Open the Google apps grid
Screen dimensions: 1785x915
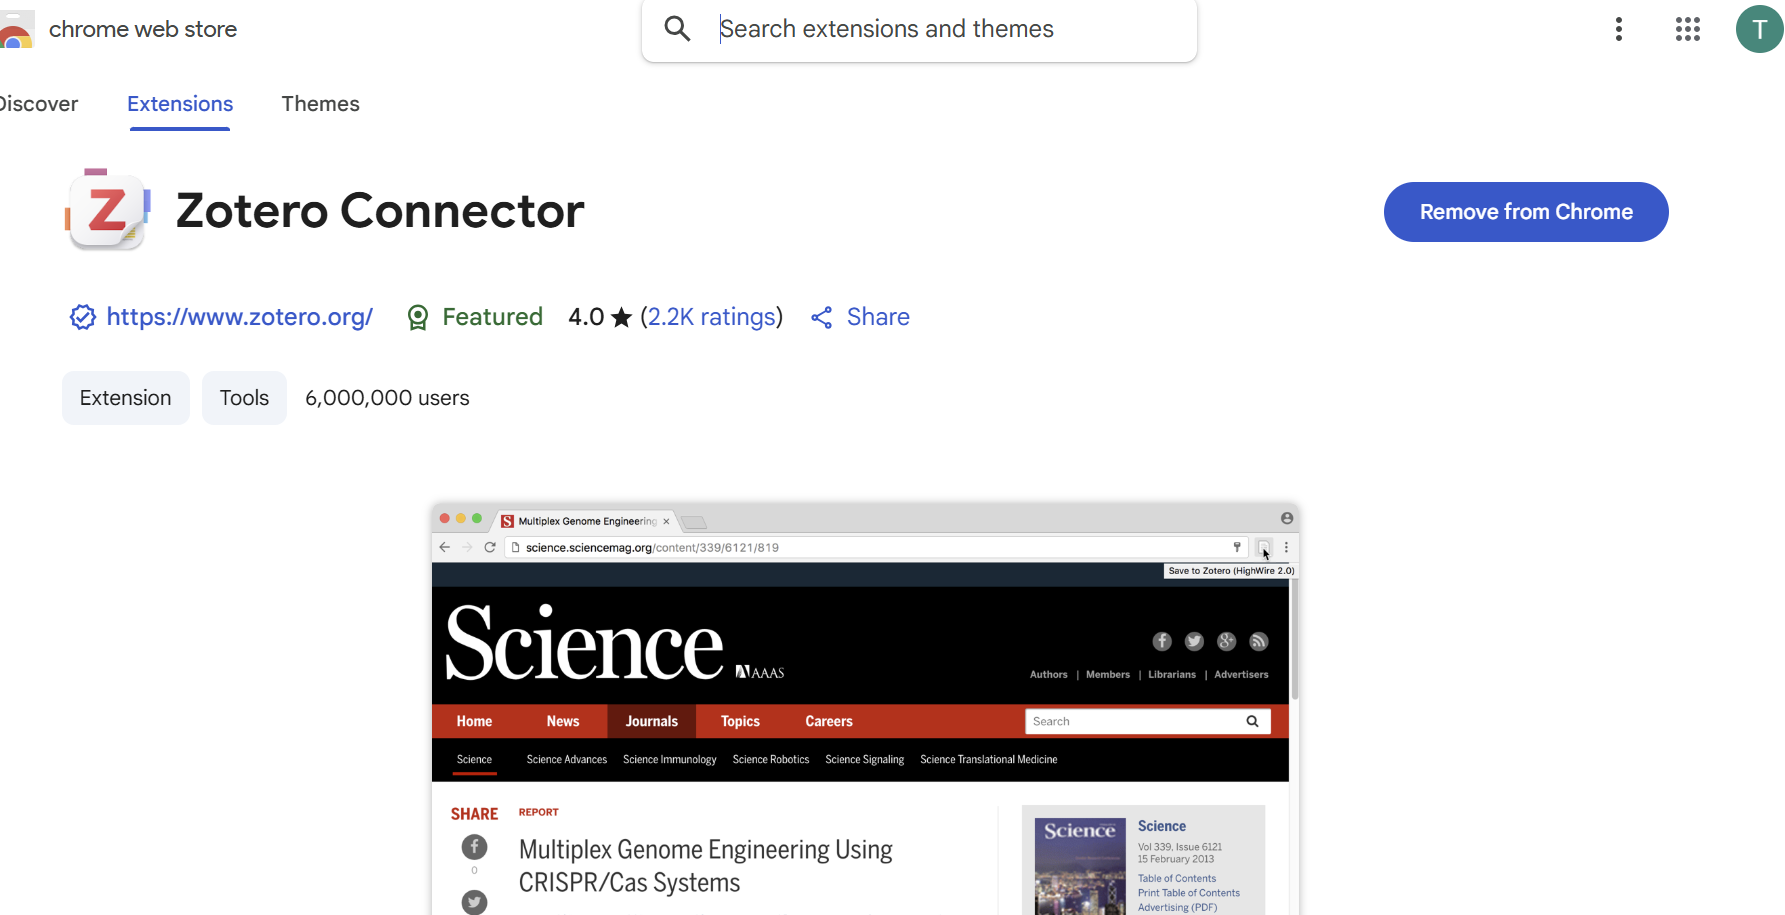(1688, 29)
